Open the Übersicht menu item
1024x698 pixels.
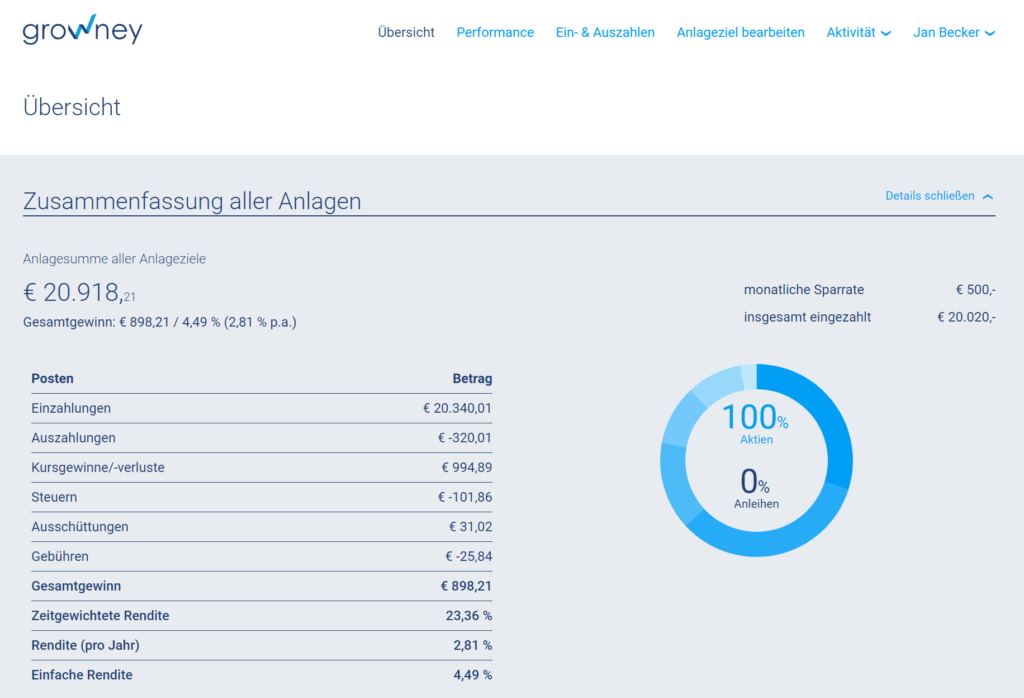[406, 32]
